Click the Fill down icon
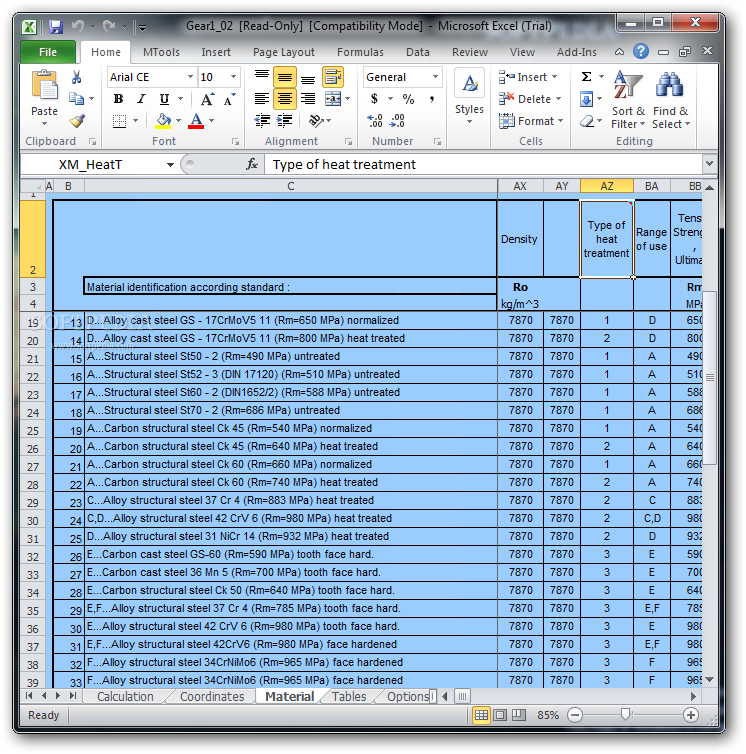The image size is (746, 754). [586, 100]
